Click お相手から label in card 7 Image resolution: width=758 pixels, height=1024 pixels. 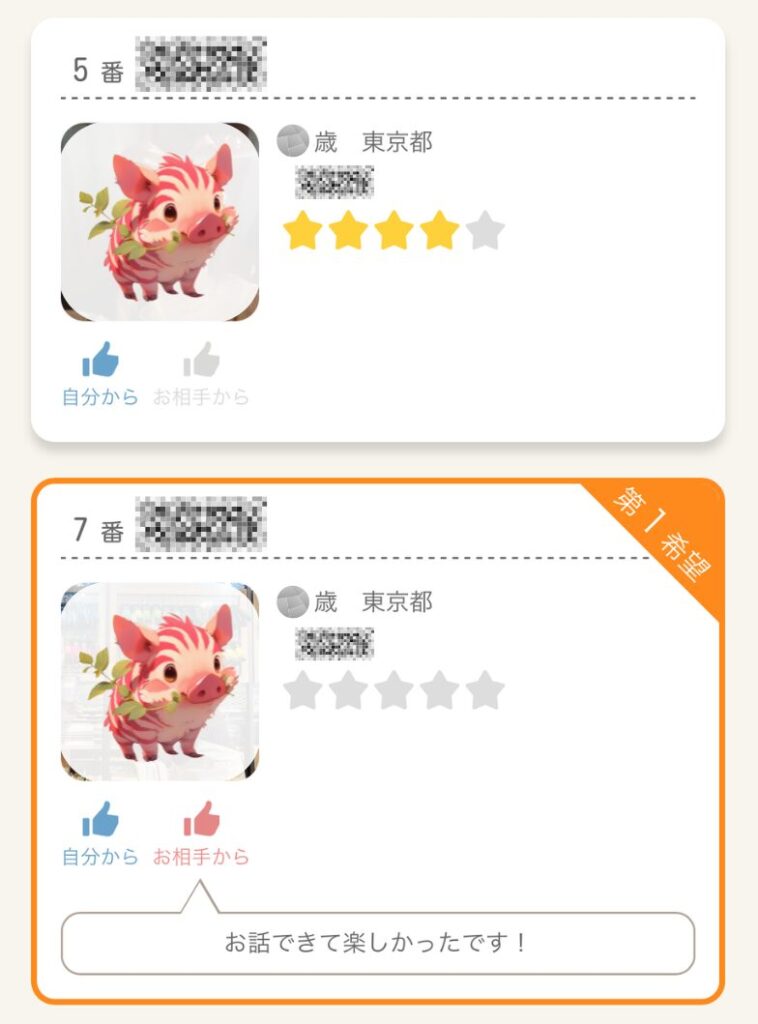[201, 857]
